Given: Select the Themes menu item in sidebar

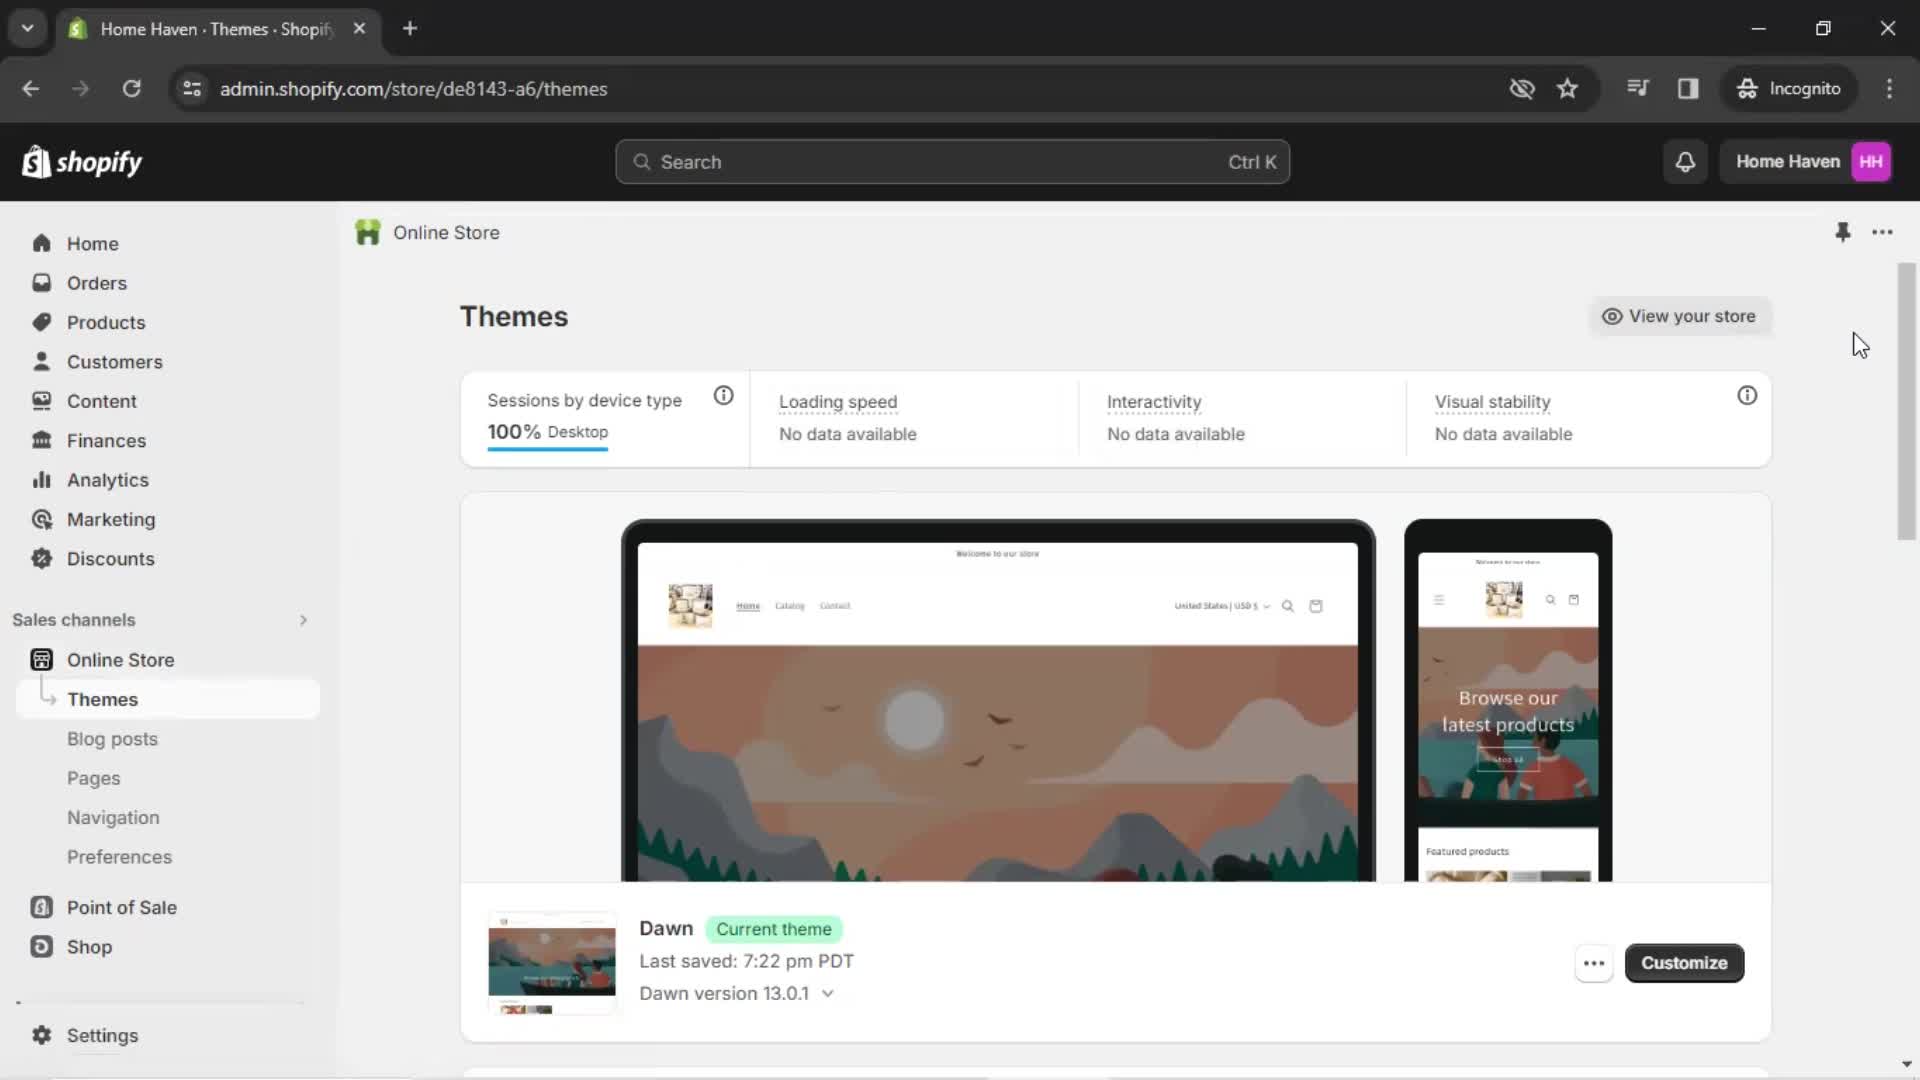Looking at the screenshot, I should point(103,699).
